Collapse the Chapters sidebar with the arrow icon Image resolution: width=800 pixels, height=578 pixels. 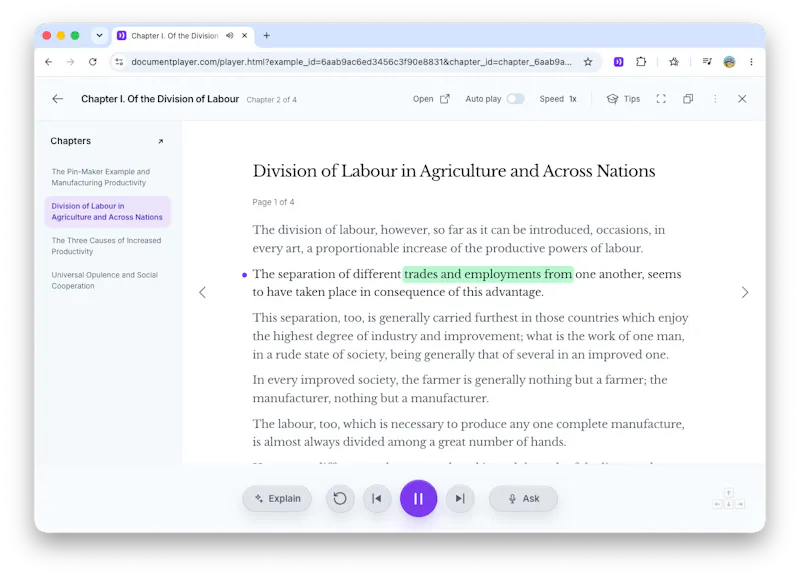[x=161, y=141]
